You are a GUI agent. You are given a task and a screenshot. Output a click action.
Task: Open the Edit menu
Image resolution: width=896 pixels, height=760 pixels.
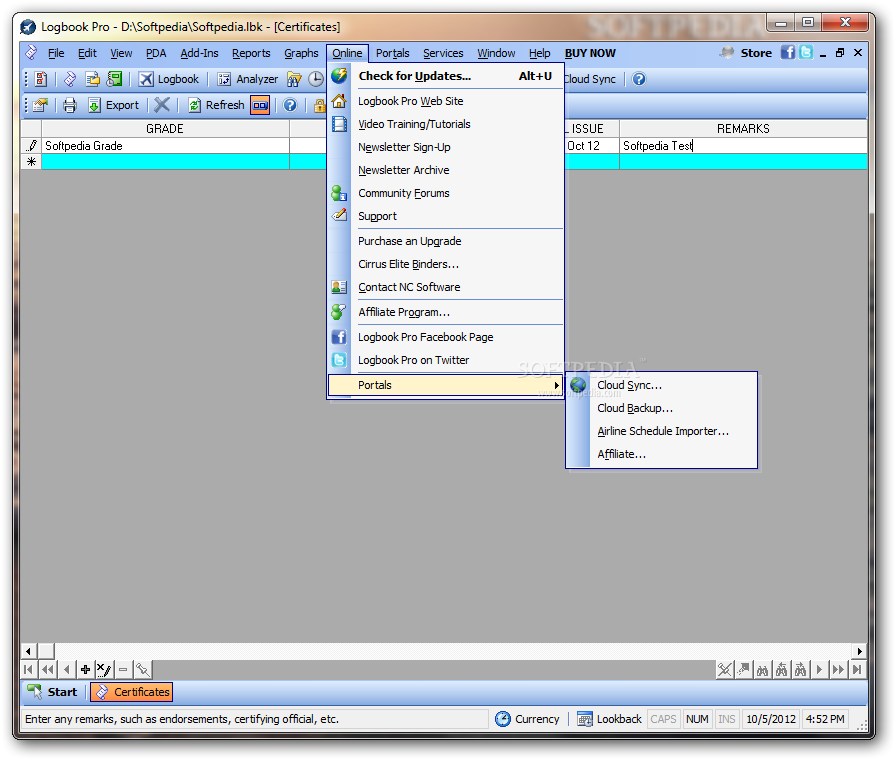(87, 53)
